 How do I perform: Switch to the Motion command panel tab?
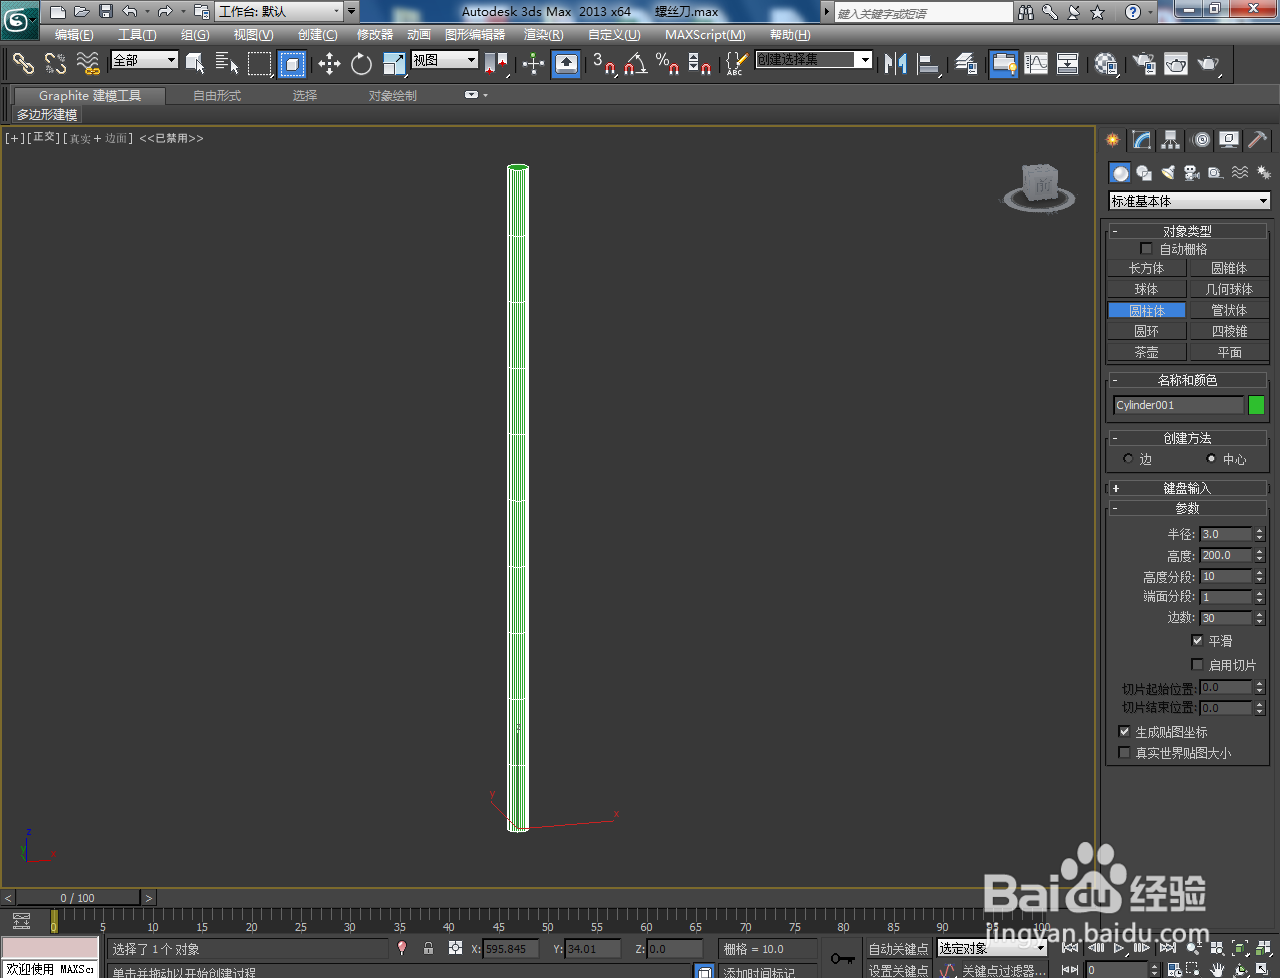1201,140
